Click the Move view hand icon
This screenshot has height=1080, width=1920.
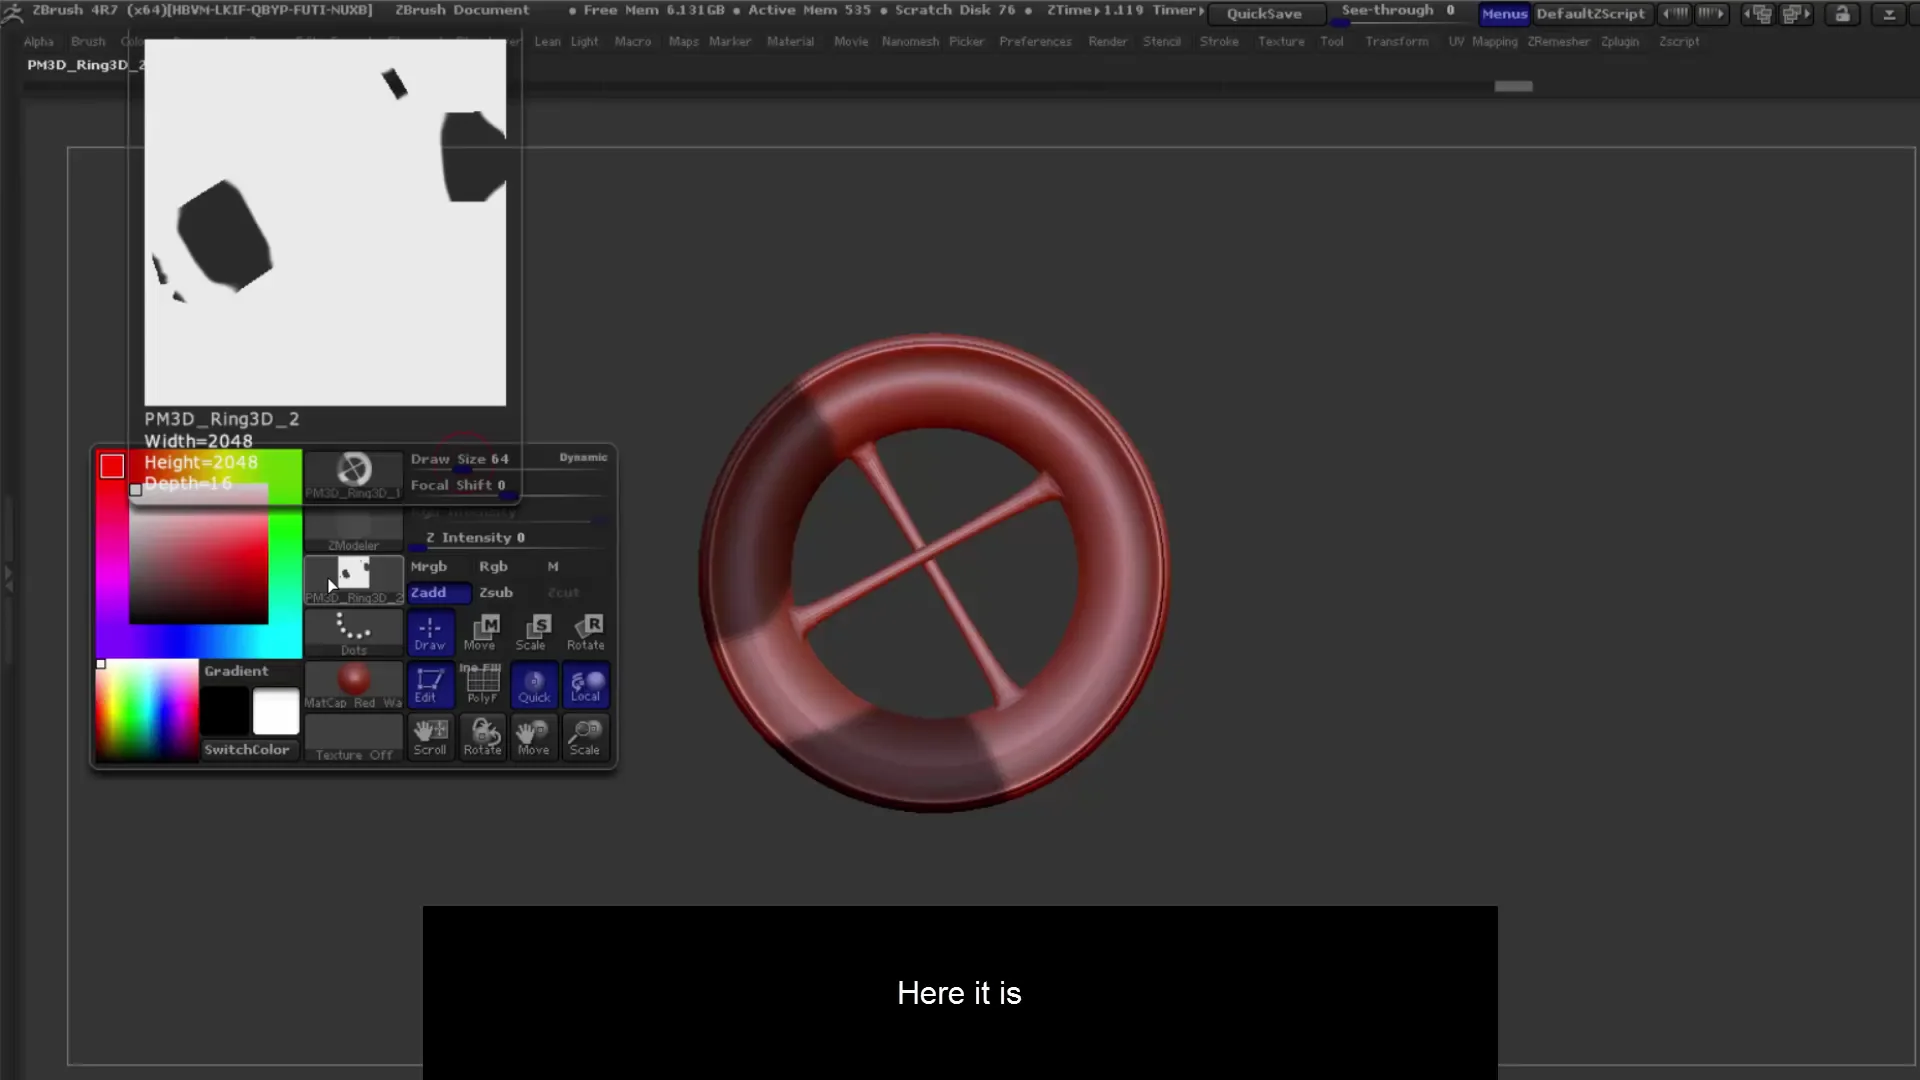click(x=534, y=737)
